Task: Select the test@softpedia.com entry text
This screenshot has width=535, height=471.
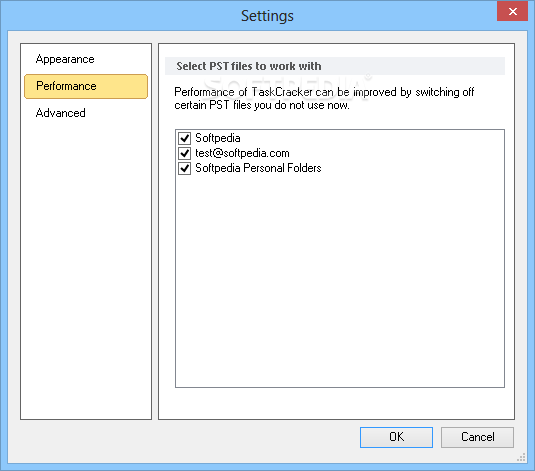Action: tap(242, 153)
